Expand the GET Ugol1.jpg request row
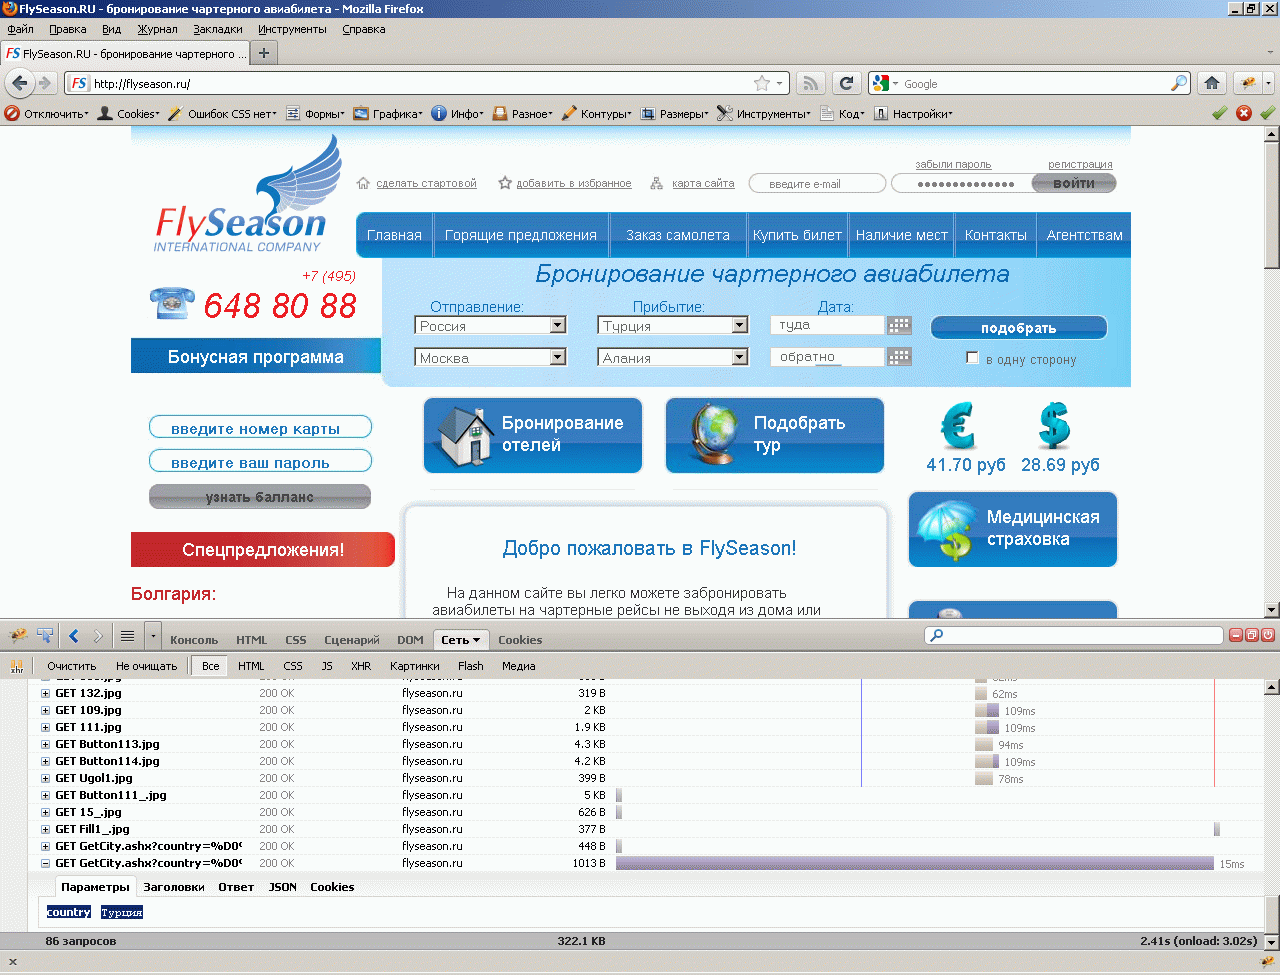Viewport: 1280px width, 975px height. click(45, 778)
